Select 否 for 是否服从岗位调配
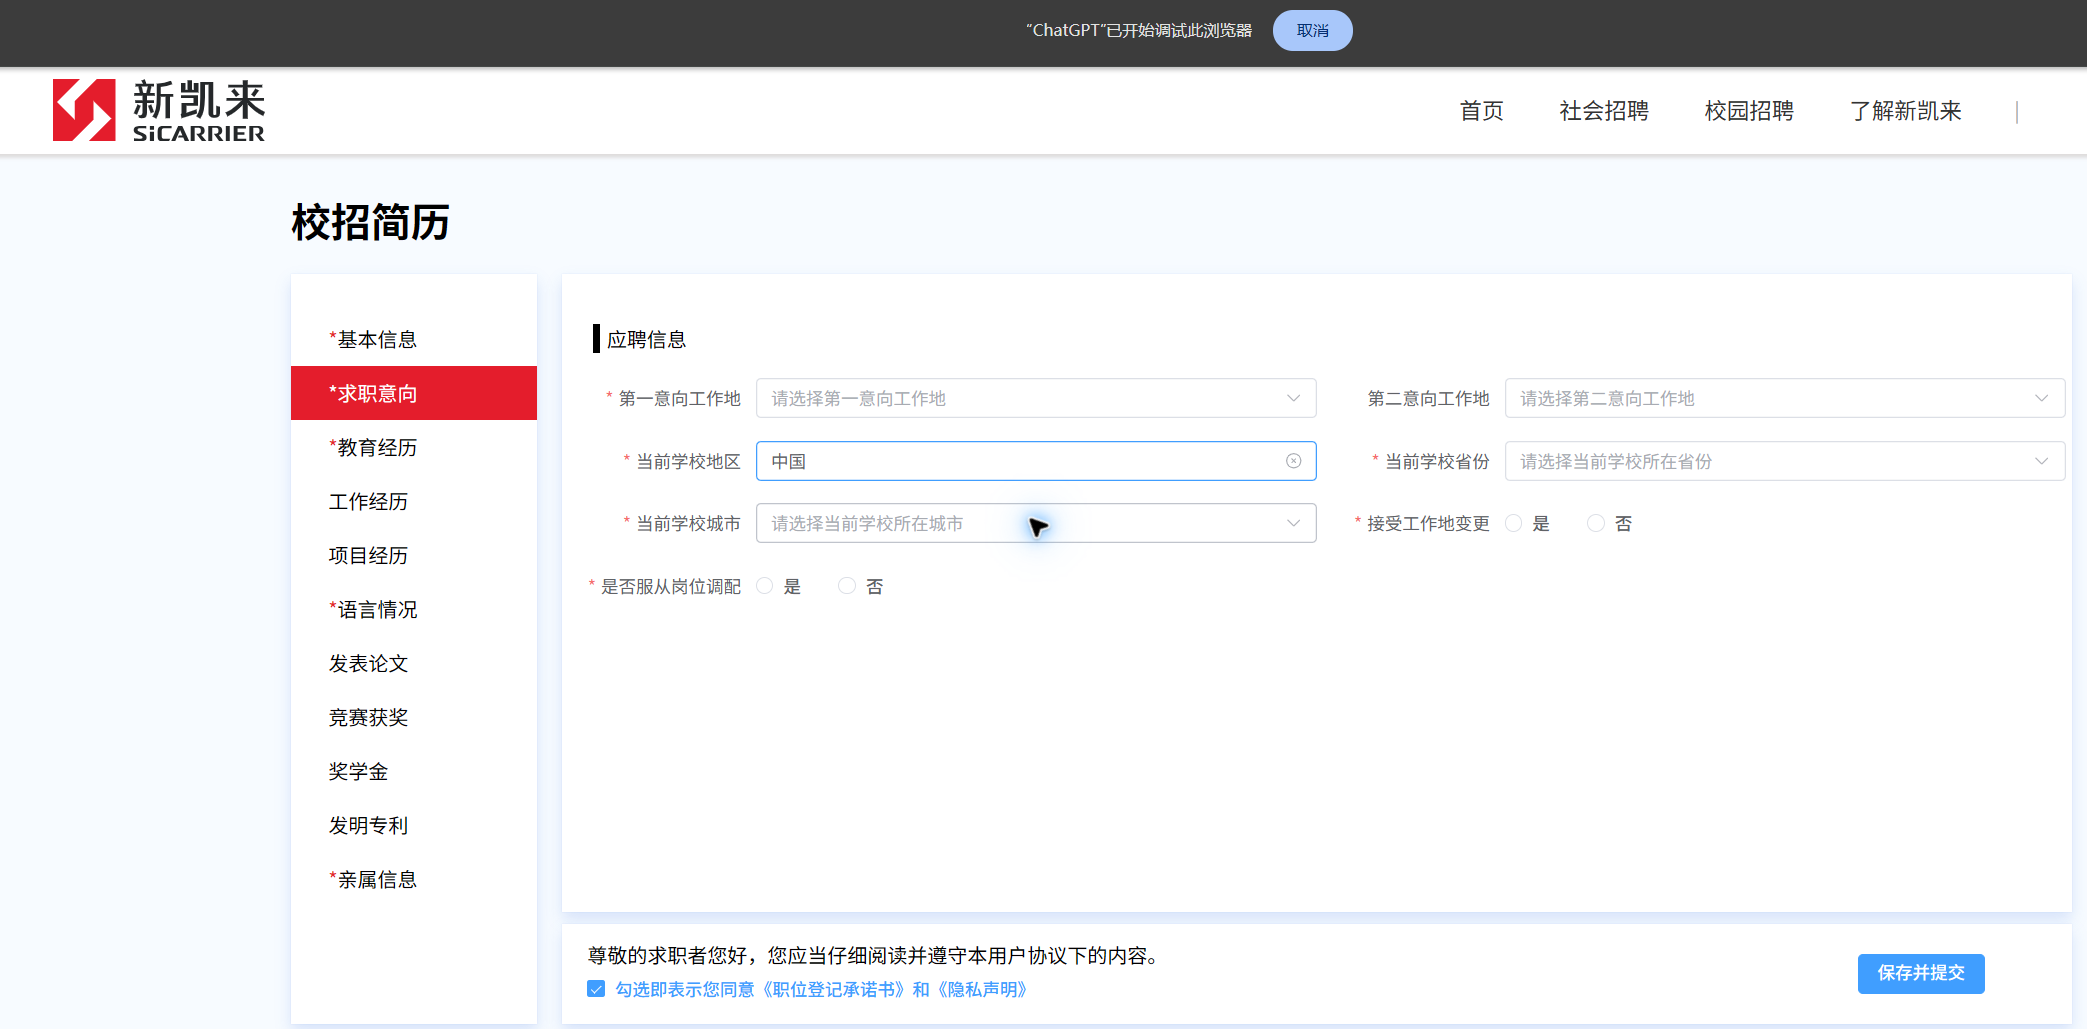 847,586
